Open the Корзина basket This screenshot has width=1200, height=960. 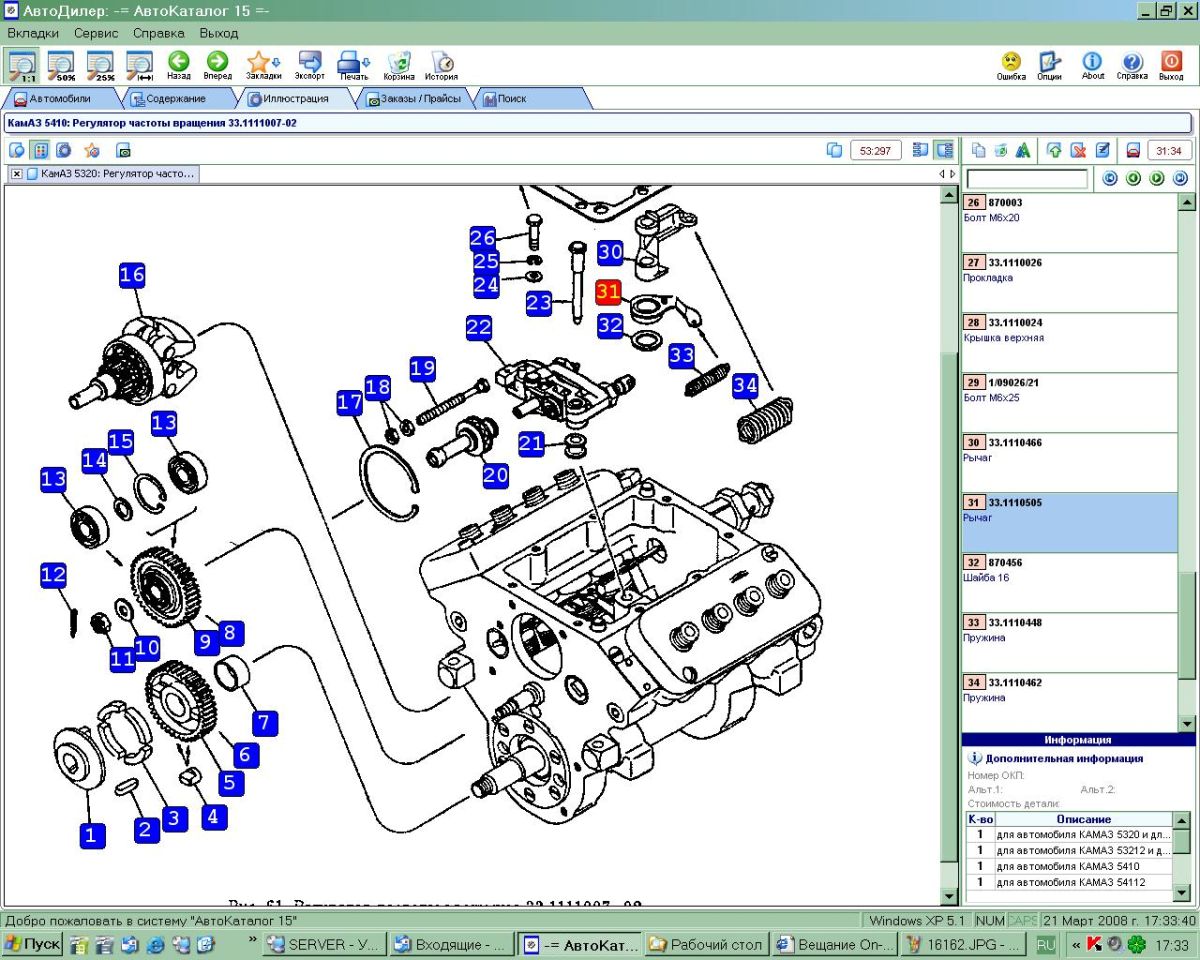coord(399,65)
